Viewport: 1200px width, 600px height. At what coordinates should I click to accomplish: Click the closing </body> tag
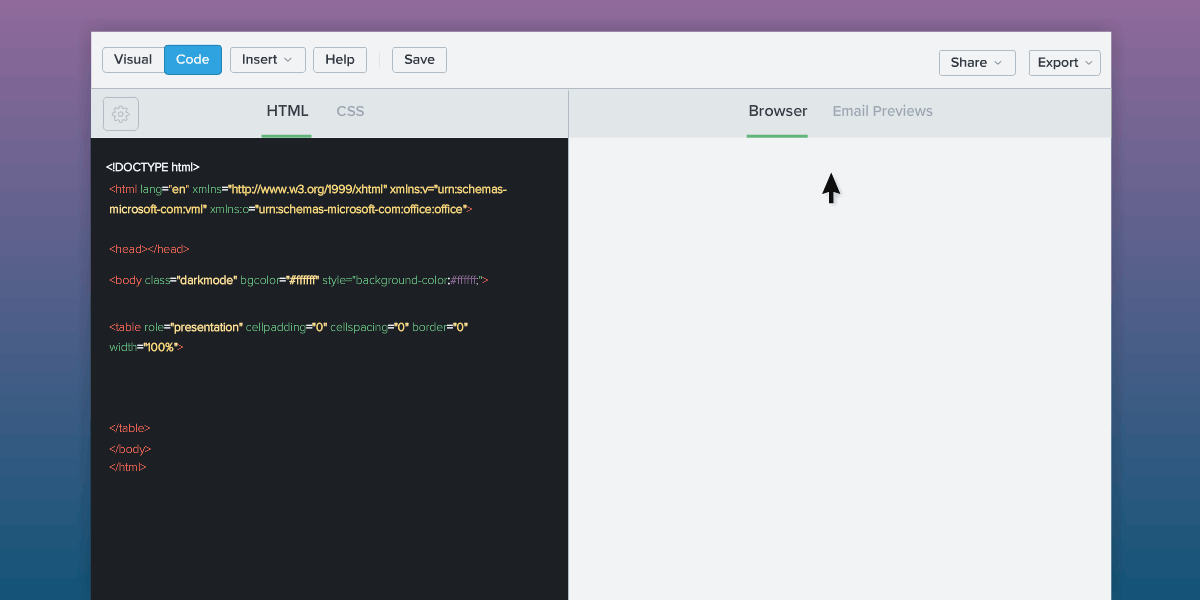coord(130,449)
